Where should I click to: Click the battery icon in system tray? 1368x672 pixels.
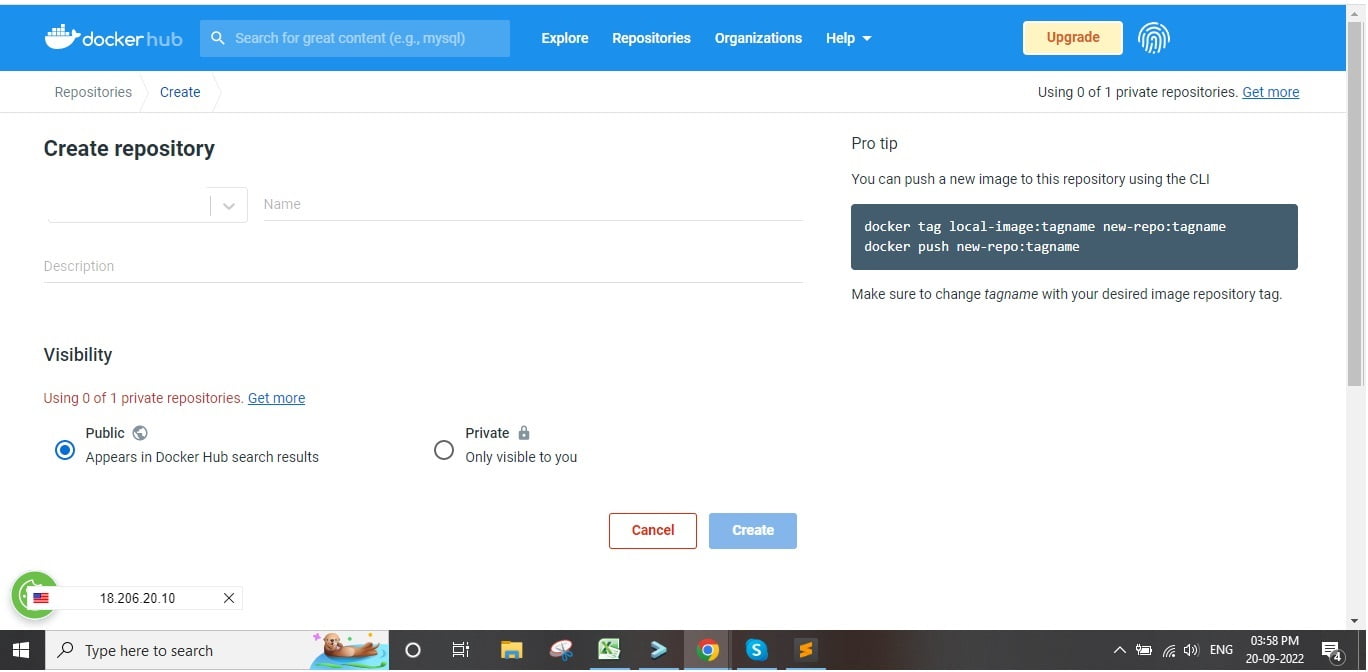1144,650
